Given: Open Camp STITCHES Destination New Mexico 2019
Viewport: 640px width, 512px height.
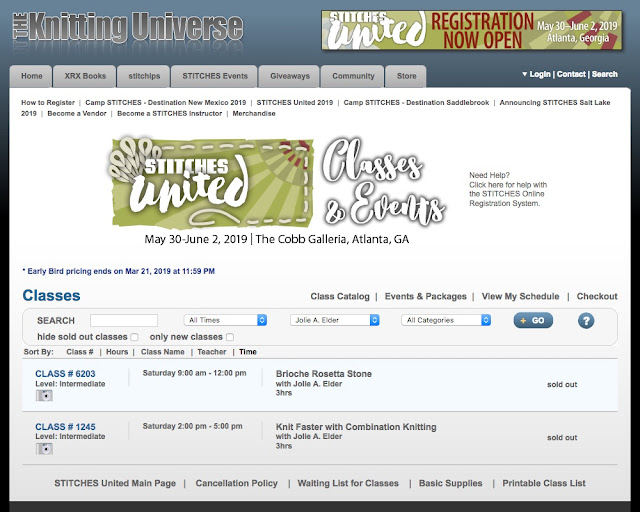Looking at the screenshot, I should [x=166, y=102].
